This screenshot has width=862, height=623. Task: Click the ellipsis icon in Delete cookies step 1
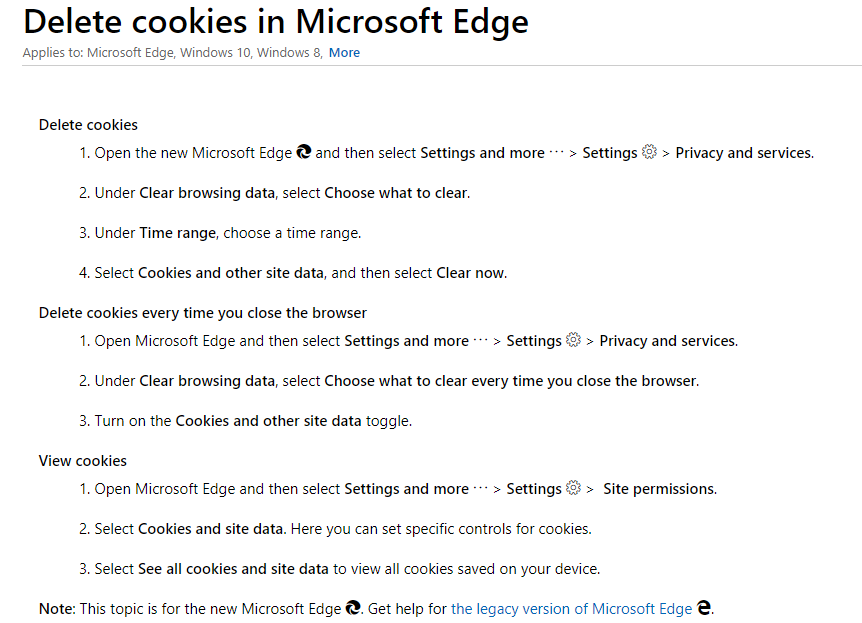pyautogui.click(x=556, y=153)
